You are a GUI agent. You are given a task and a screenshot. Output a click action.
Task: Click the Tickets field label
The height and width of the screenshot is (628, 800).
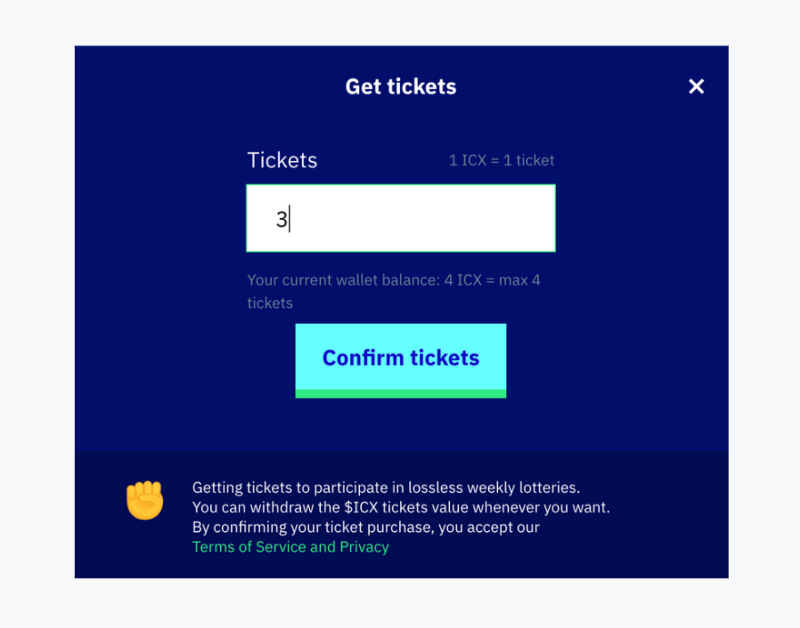coord(282,160)
